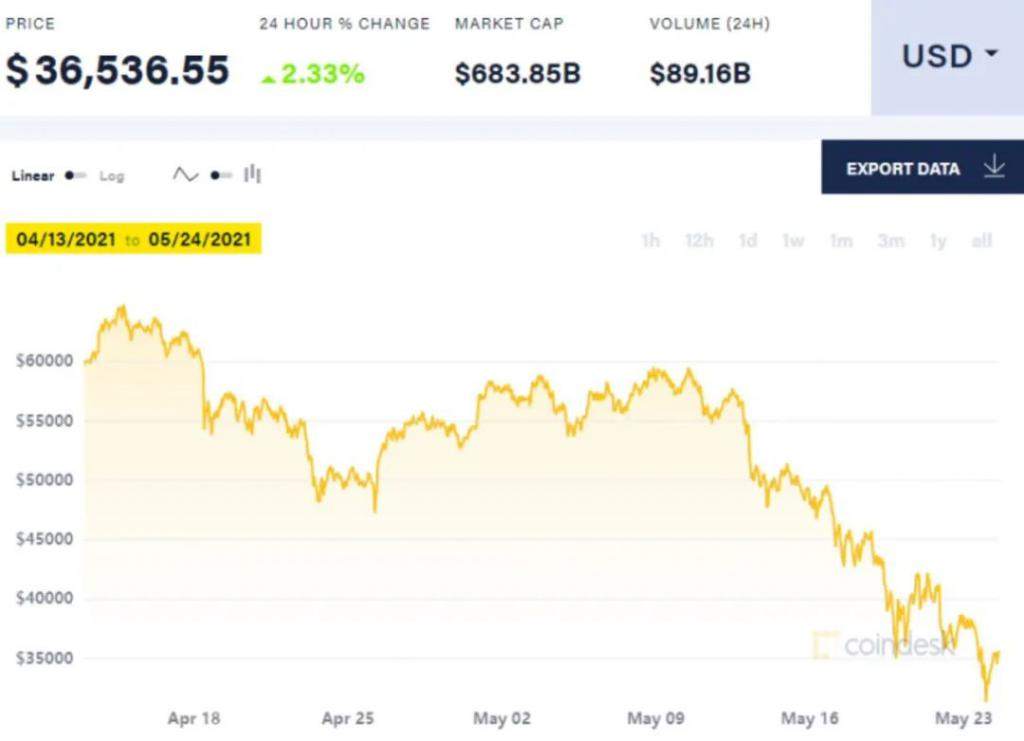This screenshot has height=741, width=1024.
Task: Select the 1y time range
Action: 938,241
